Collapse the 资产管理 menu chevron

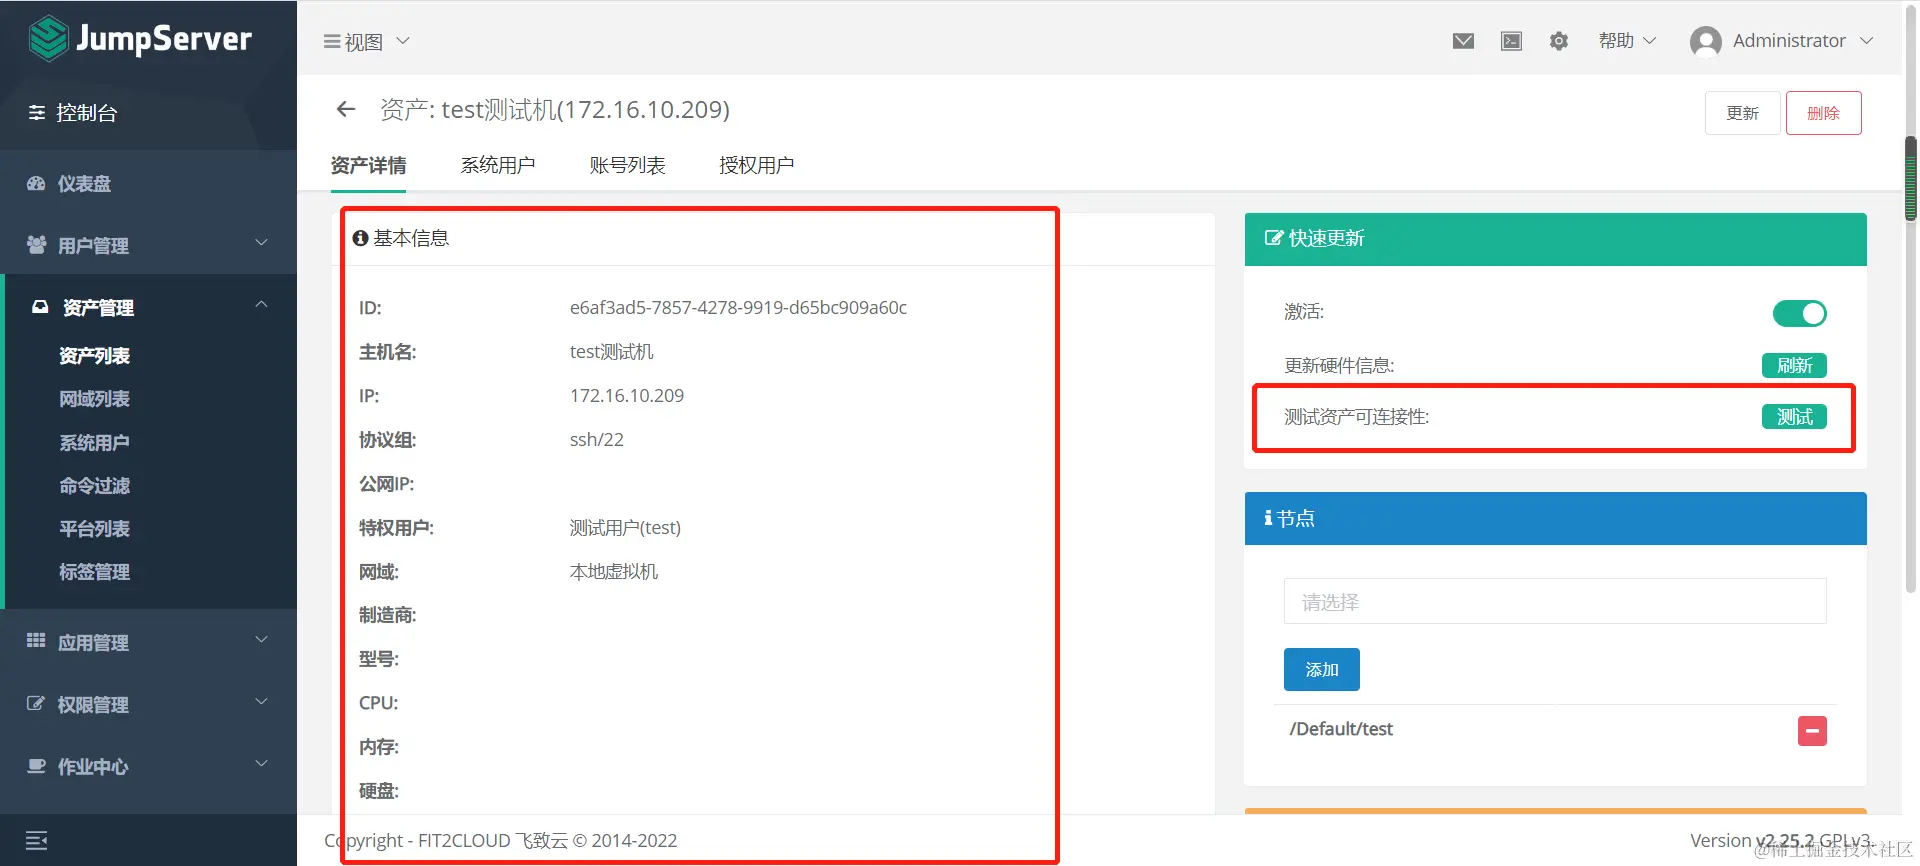pyautogui.click(x=261, y=305)
